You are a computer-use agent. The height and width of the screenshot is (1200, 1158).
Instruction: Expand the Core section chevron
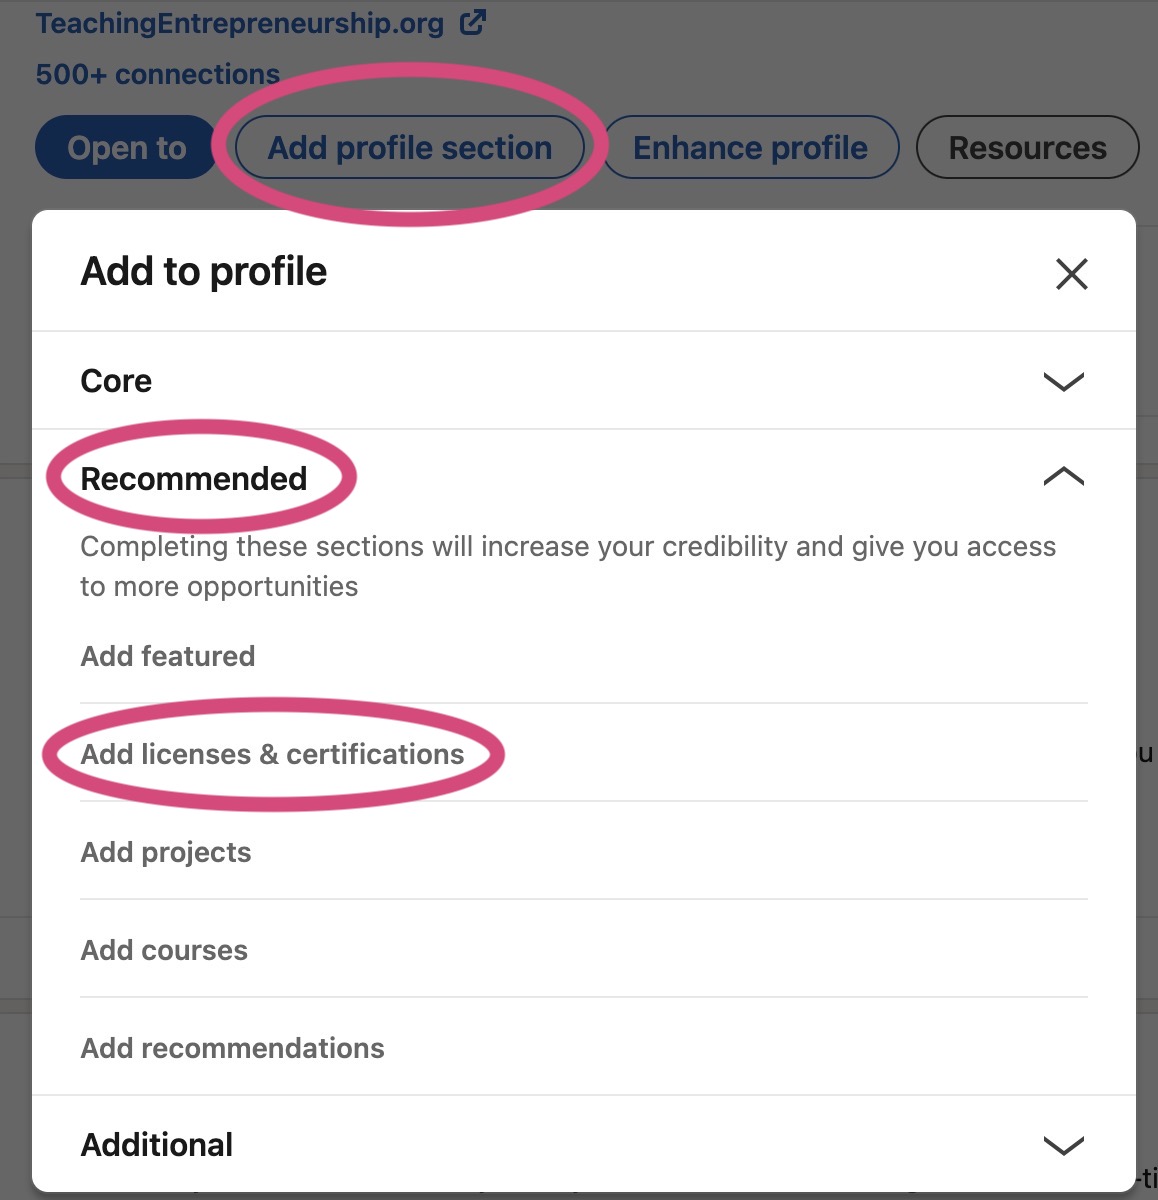point(1063,381)
